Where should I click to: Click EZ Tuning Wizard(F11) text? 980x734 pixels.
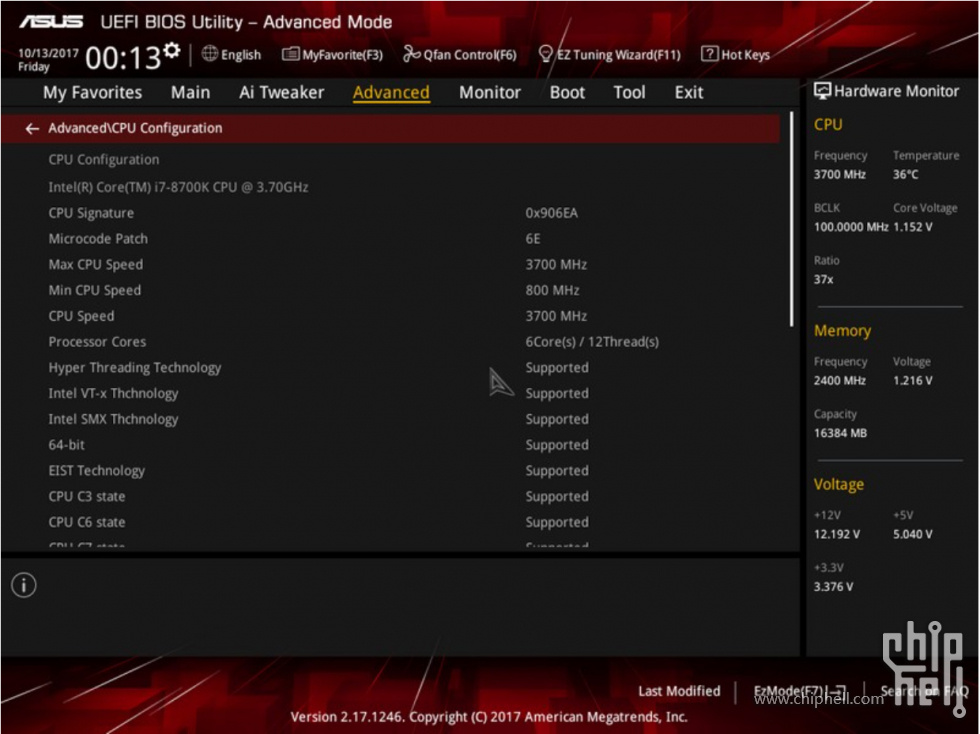[x=619, y=55]
